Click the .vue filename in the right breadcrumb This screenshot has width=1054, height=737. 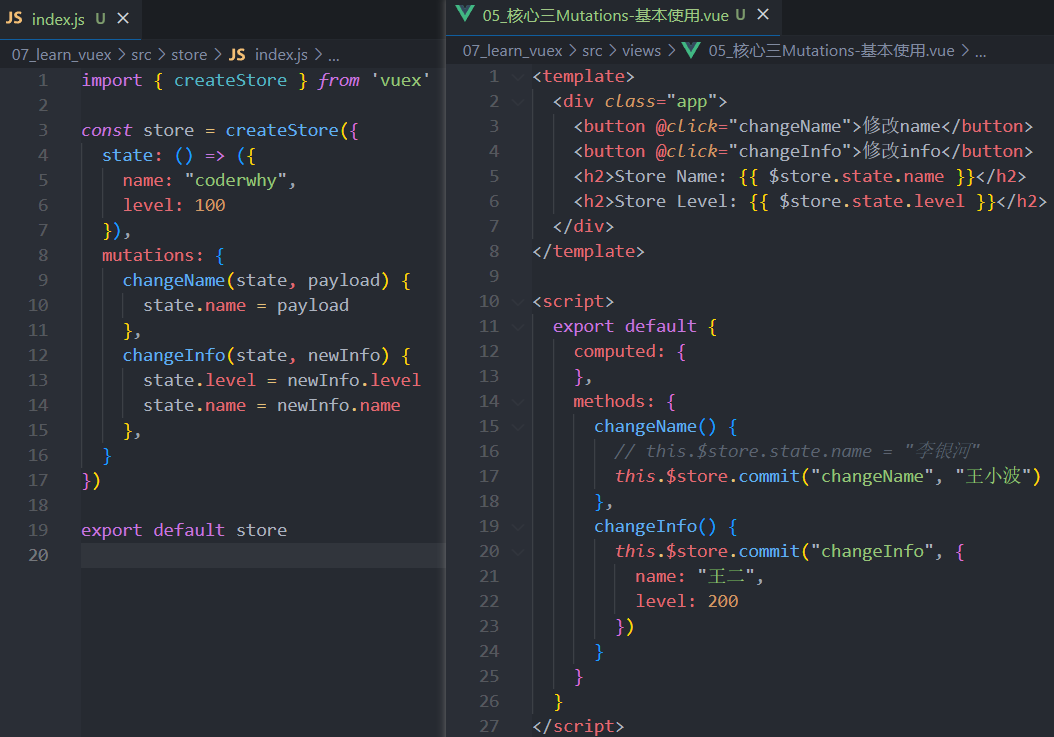(832, 50)
